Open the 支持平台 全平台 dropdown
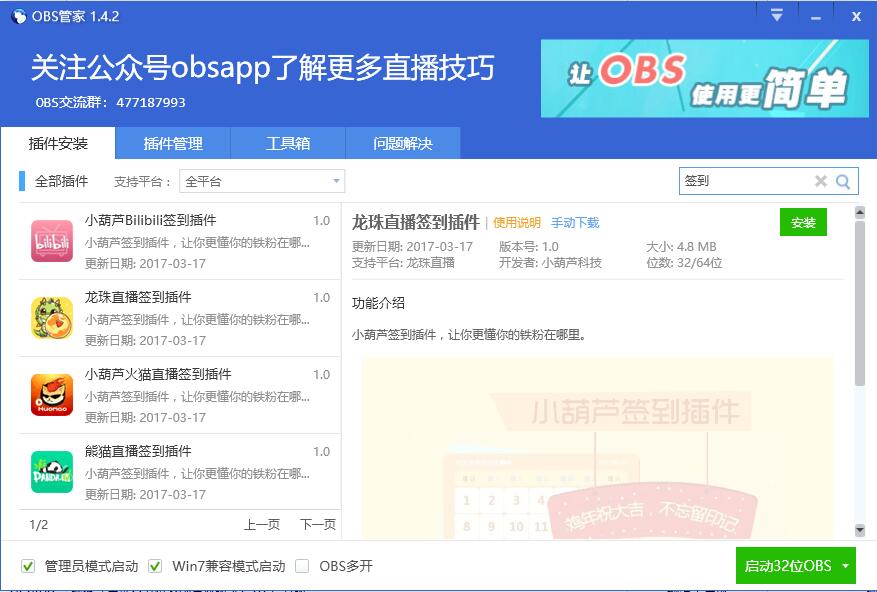877x592 pixels. click(262, 181)
